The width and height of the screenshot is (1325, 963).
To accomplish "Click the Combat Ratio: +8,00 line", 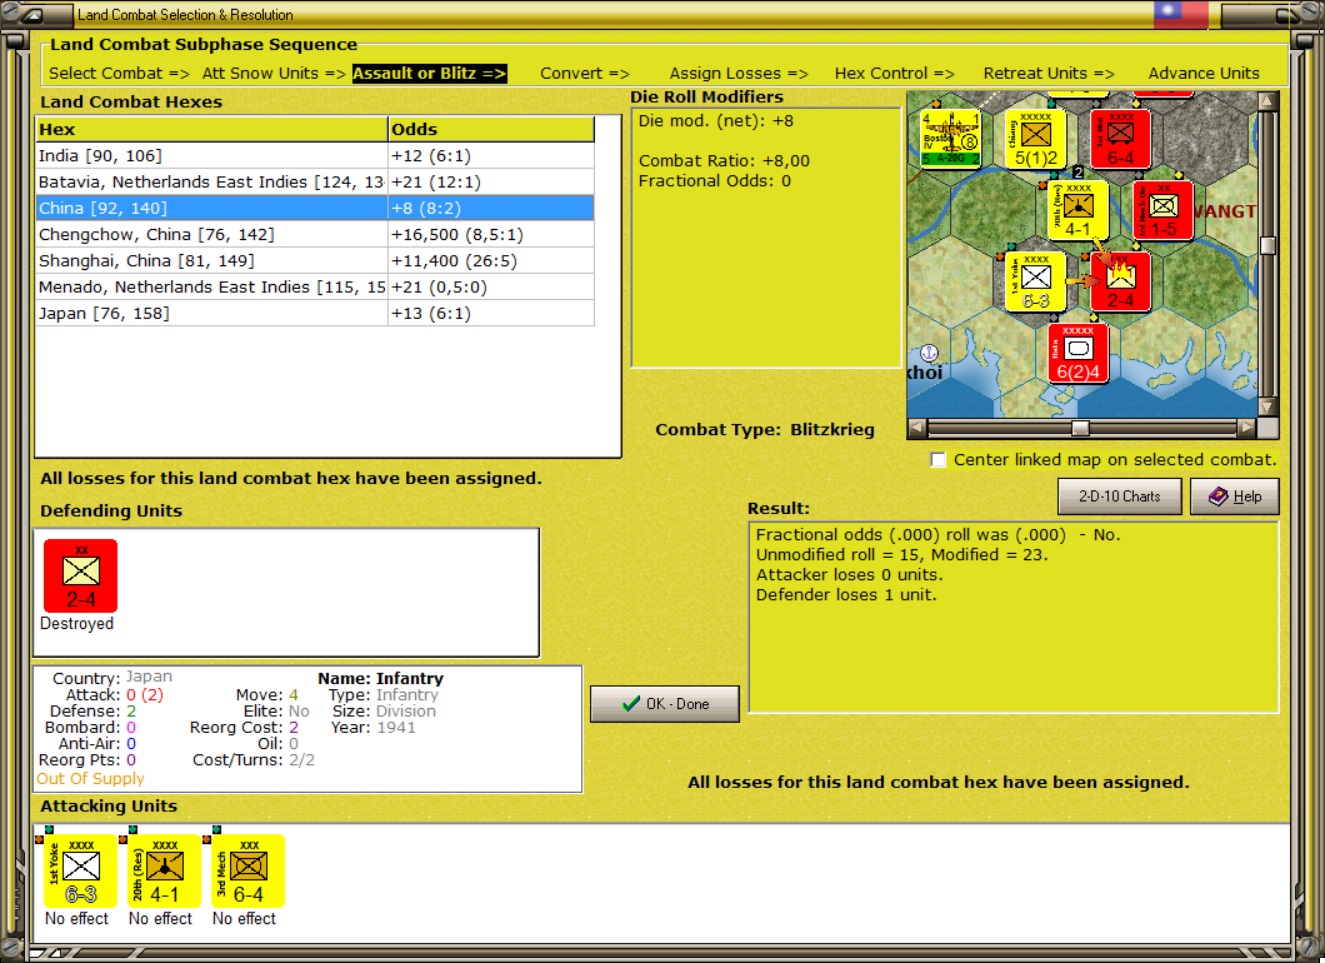I will click(724, 161).
